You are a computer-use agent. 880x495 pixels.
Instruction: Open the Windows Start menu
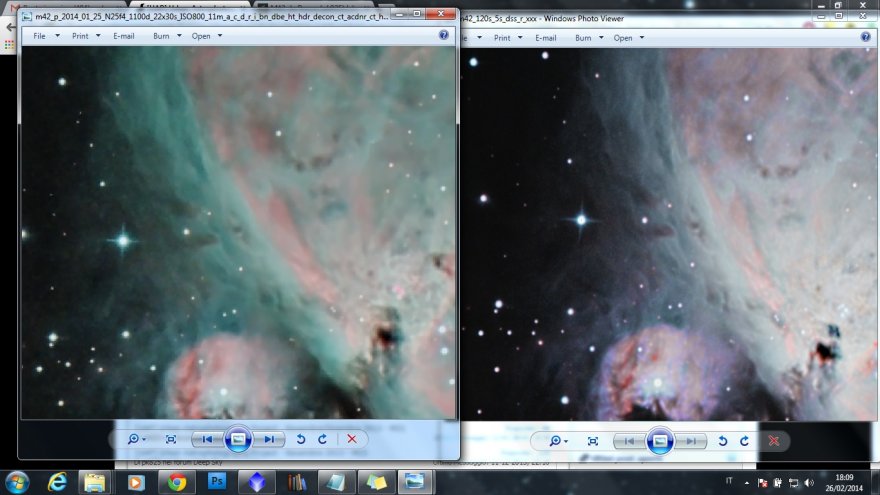17,482
